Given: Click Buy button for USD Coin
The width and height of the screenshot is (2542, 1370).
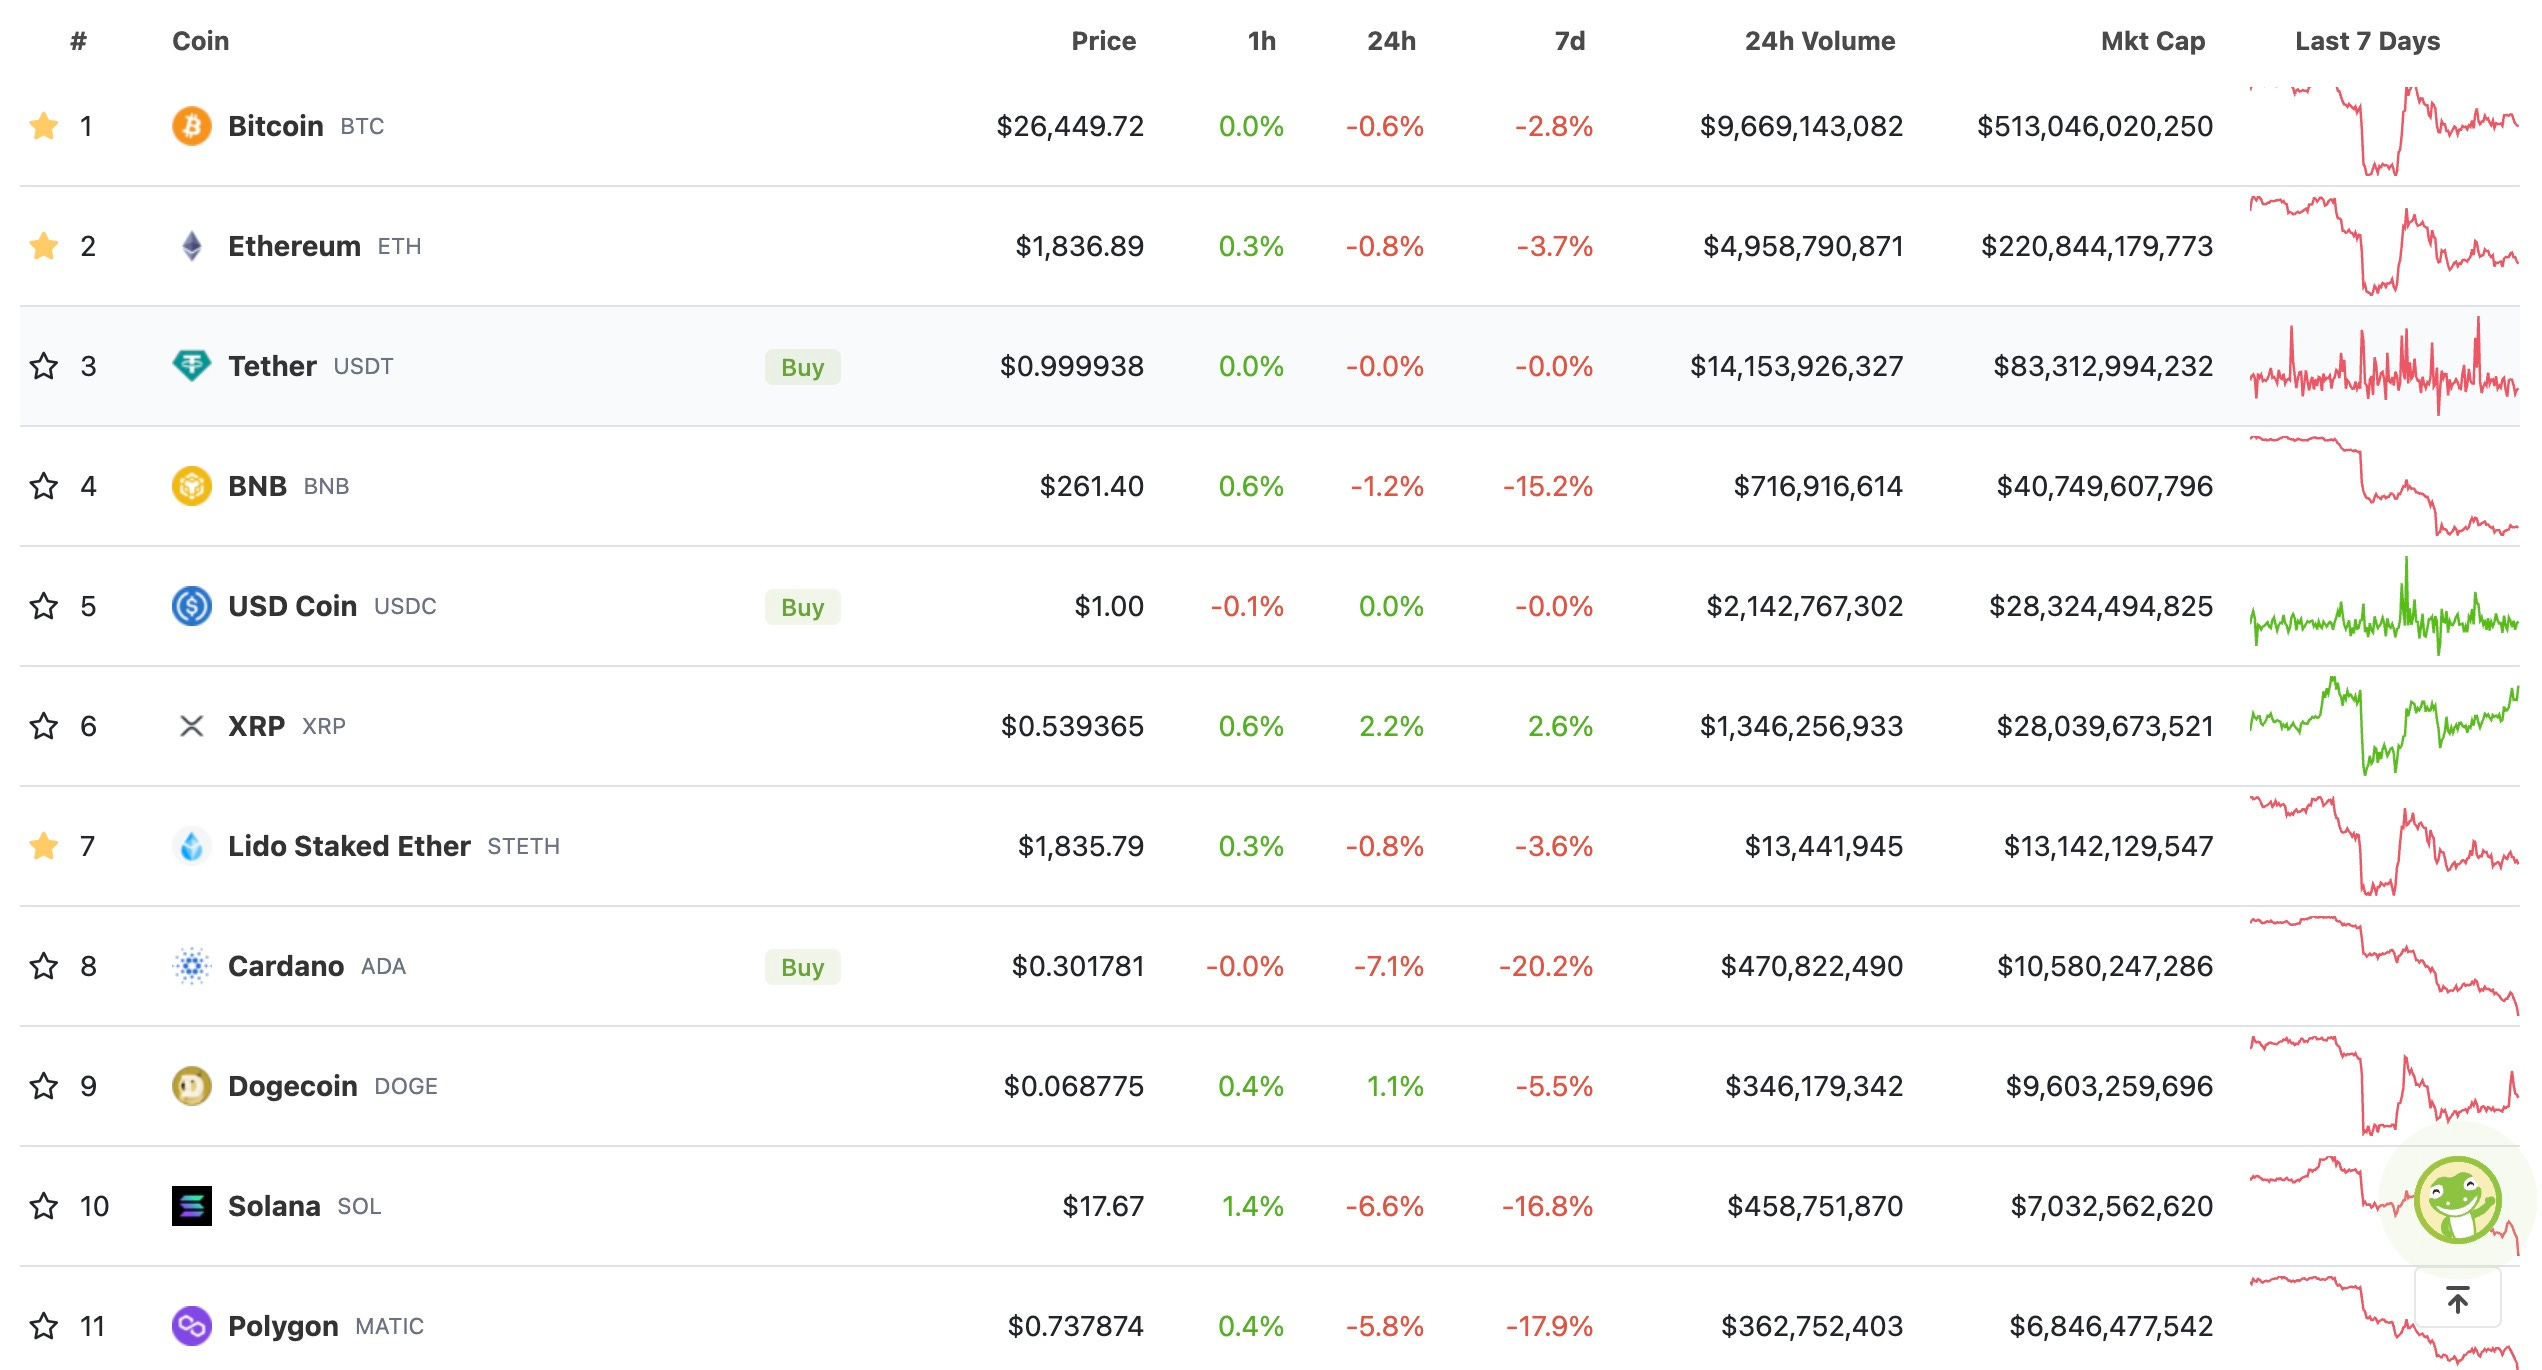Looking at the screenshot, I should [802, 607].
